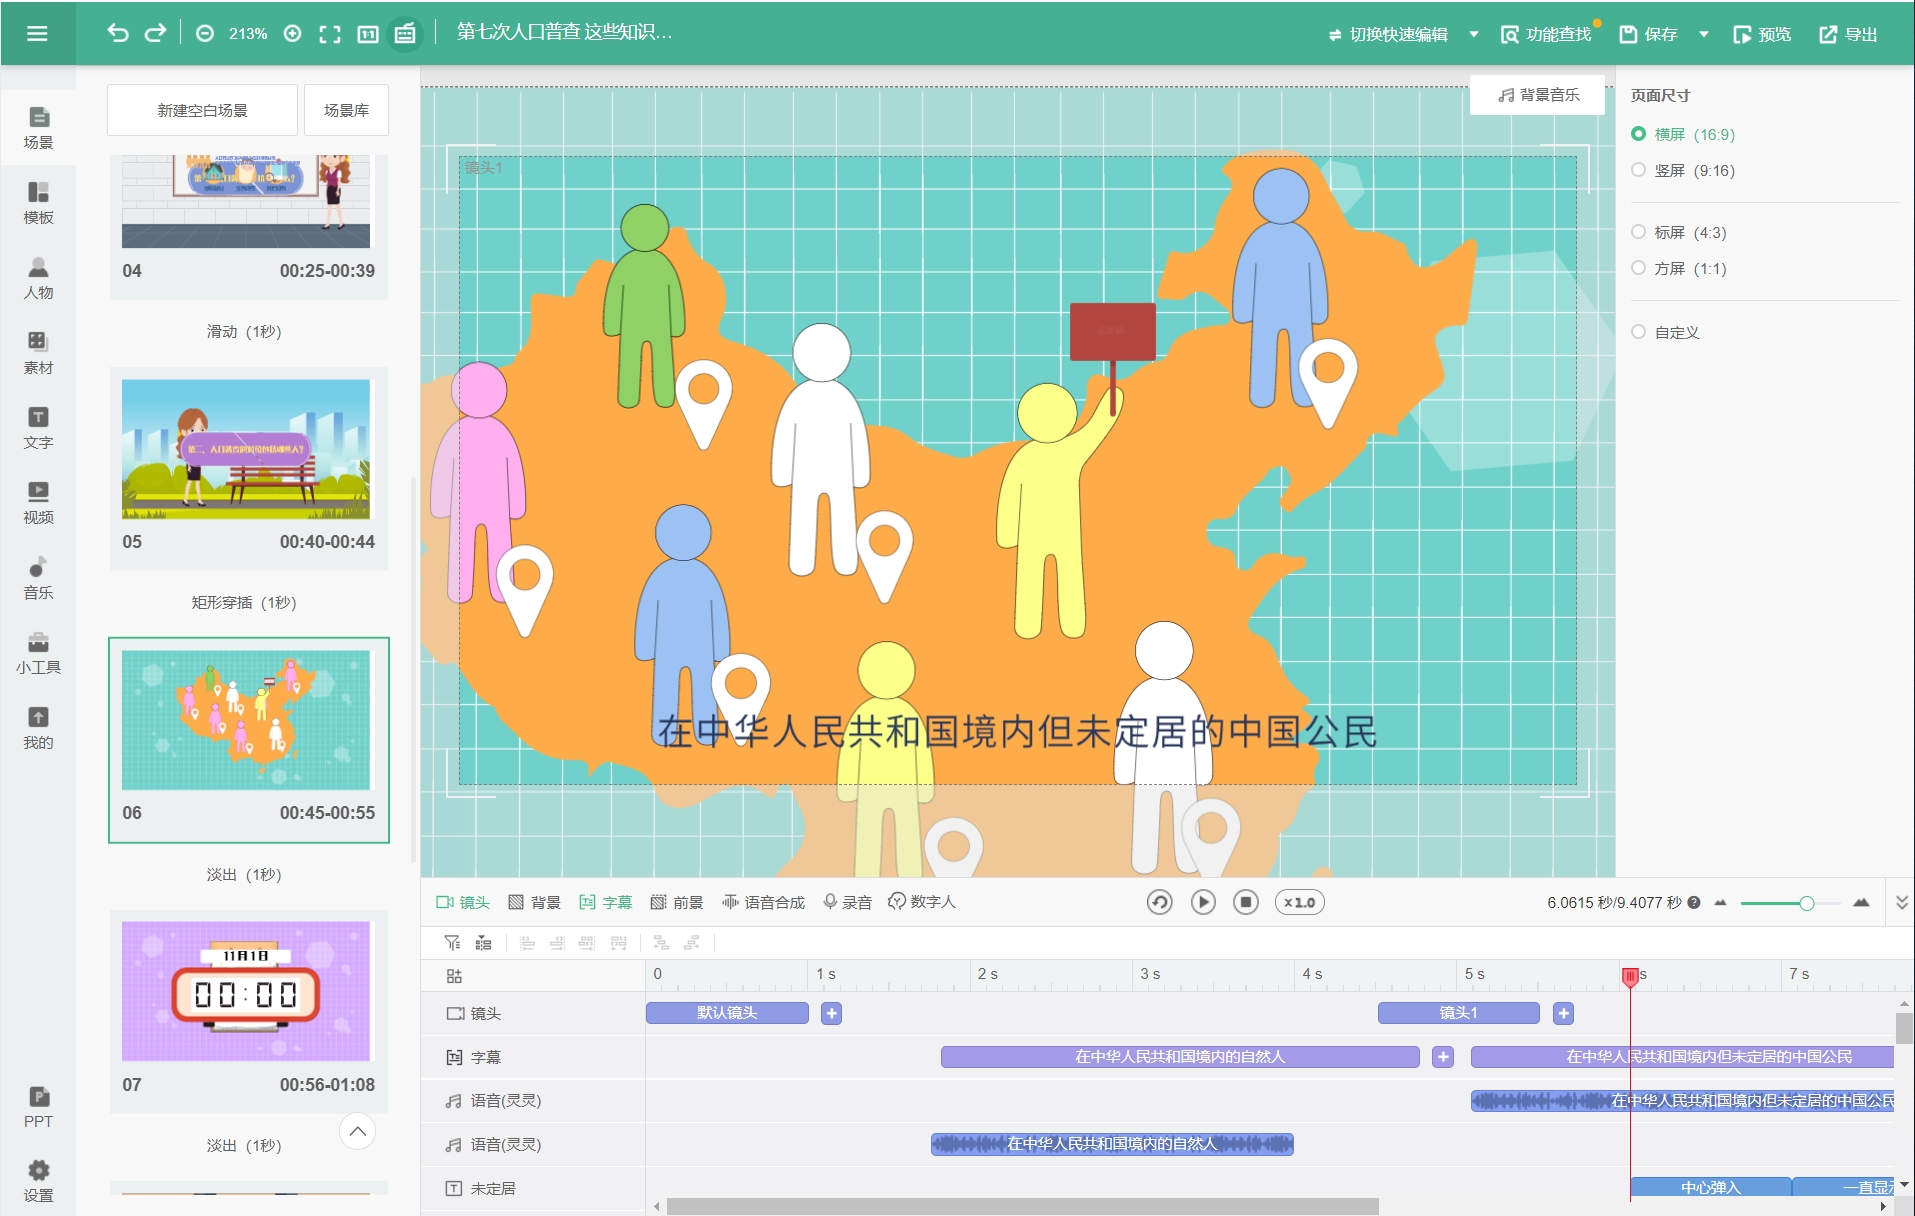Click scroll-down arrow of timeline scrollbar
1915x1216 pixels.
tap(1904, 1184)
